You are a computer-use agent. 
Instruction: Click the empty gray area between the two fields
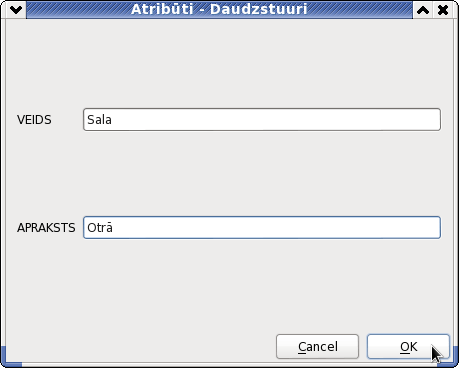coord(229,173)
